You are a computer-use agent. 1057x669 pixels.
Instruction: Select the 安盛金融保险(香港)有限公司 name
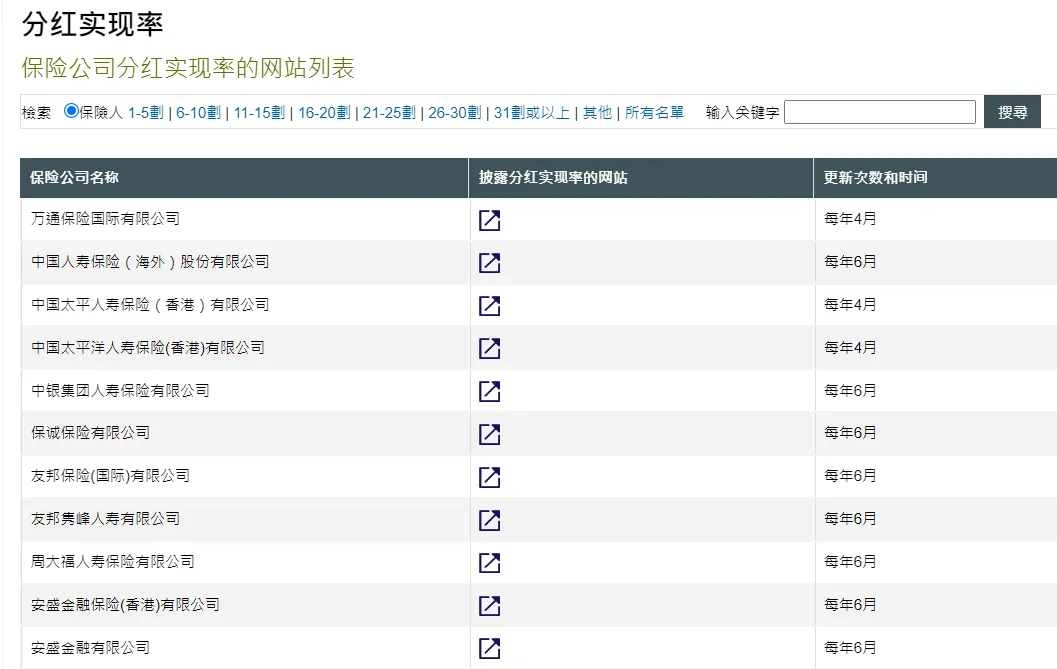[125, 604]
